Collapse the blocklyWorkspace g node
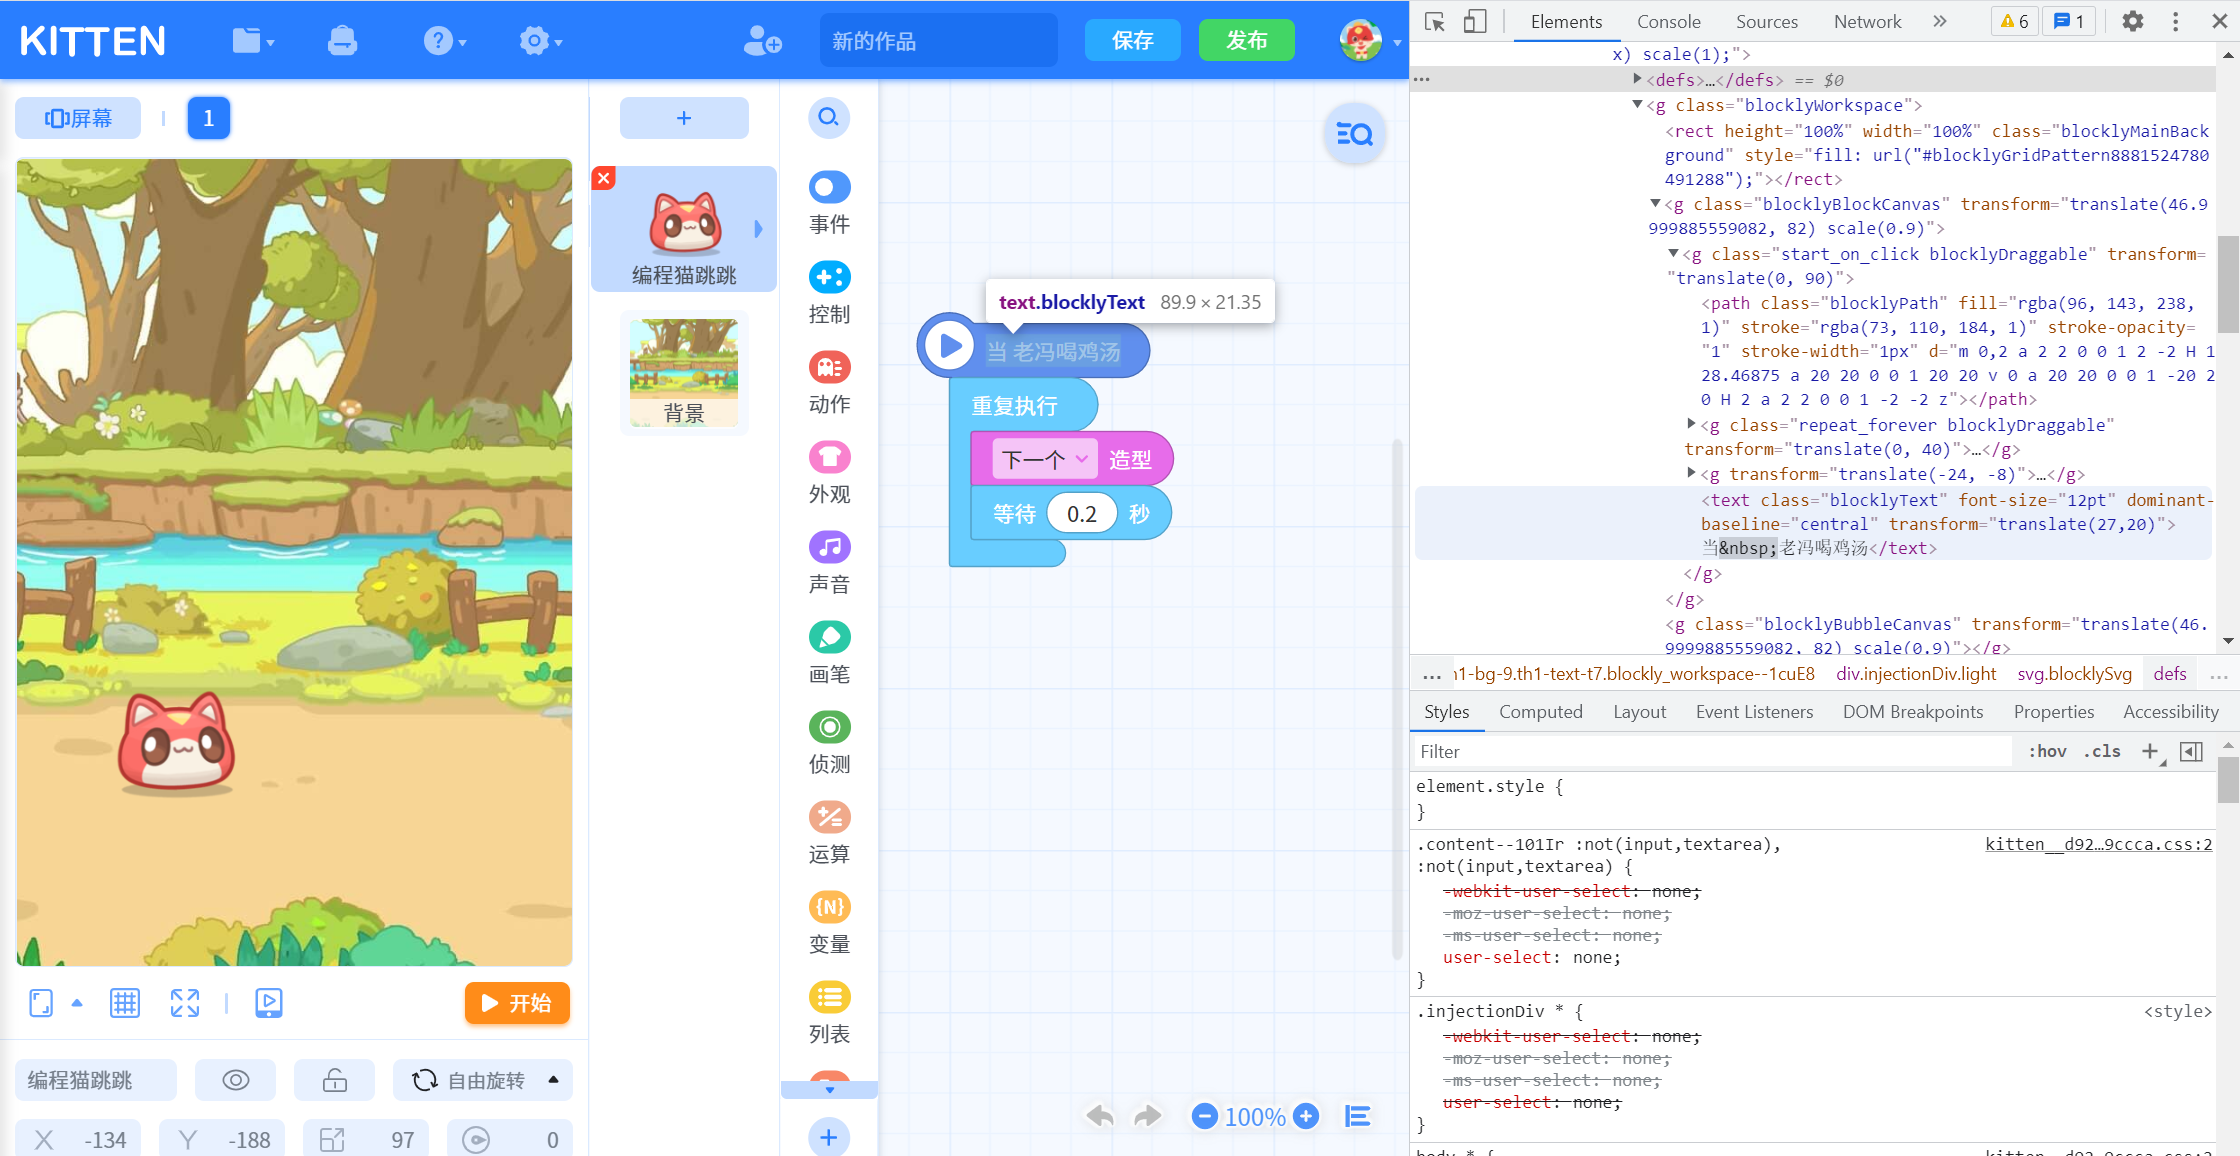 pos(1636,104)
